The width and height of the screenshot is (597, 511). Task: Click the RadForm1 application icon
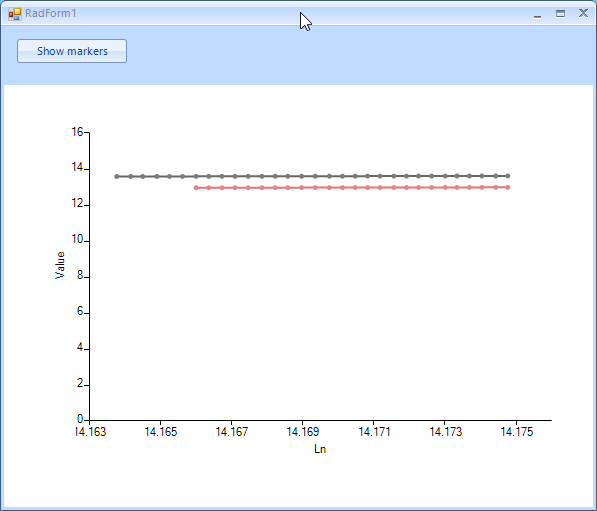[x=15, y=14]
